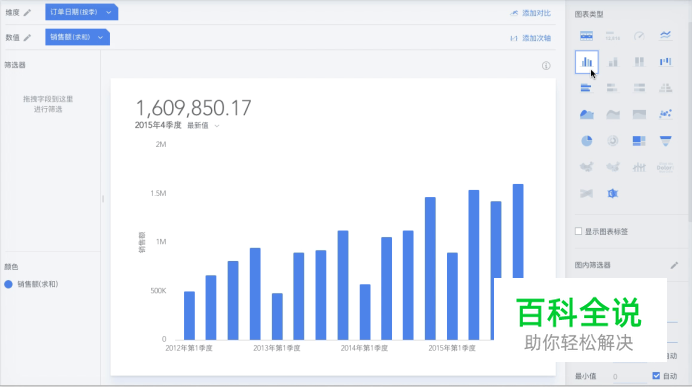The image size is (692, 387).
Task: Select the gauge chart type icon
Action: (x=639, y=36)
